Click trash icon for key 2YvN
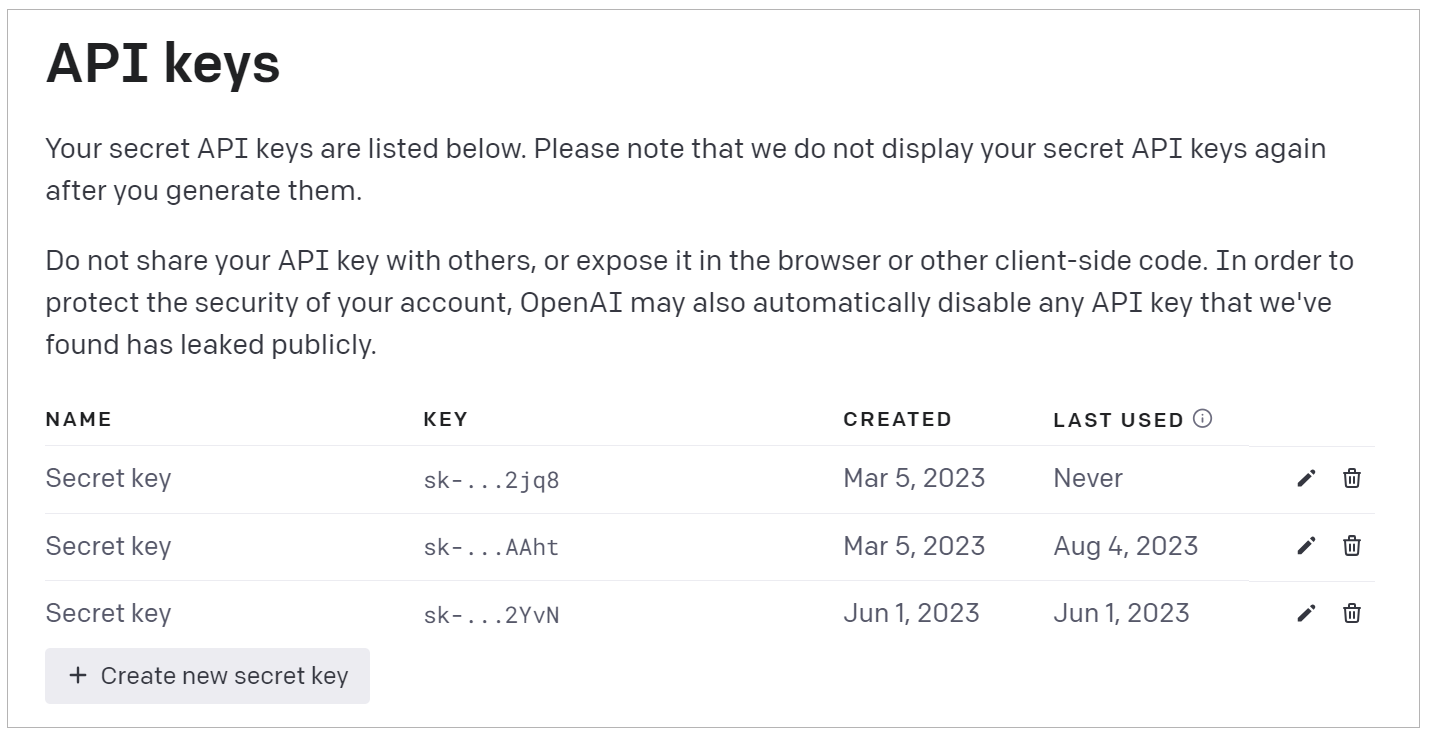 [x=1351, y=613]
